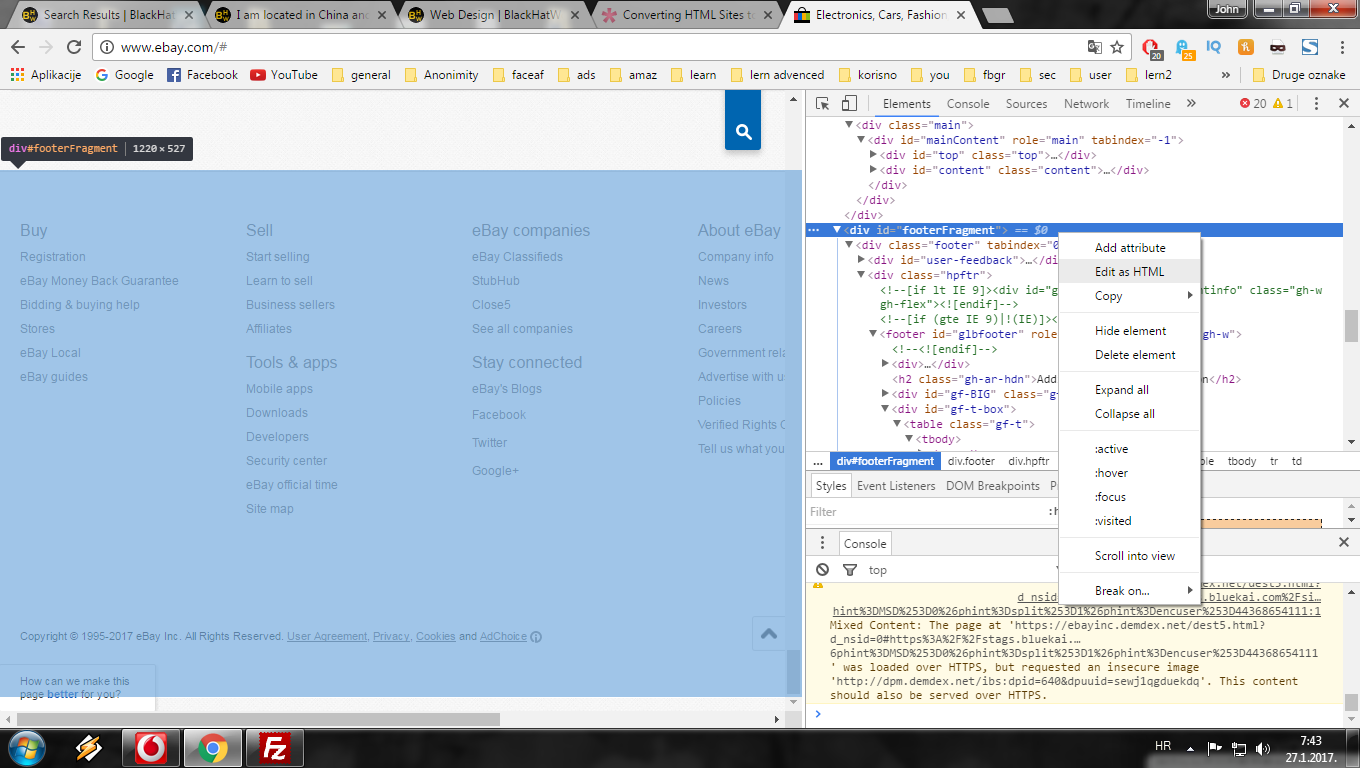The width and height of the screenshot is (1360, 768).
Task: Bookmark this page with the star icon
Action: (x=1117, y=47)
